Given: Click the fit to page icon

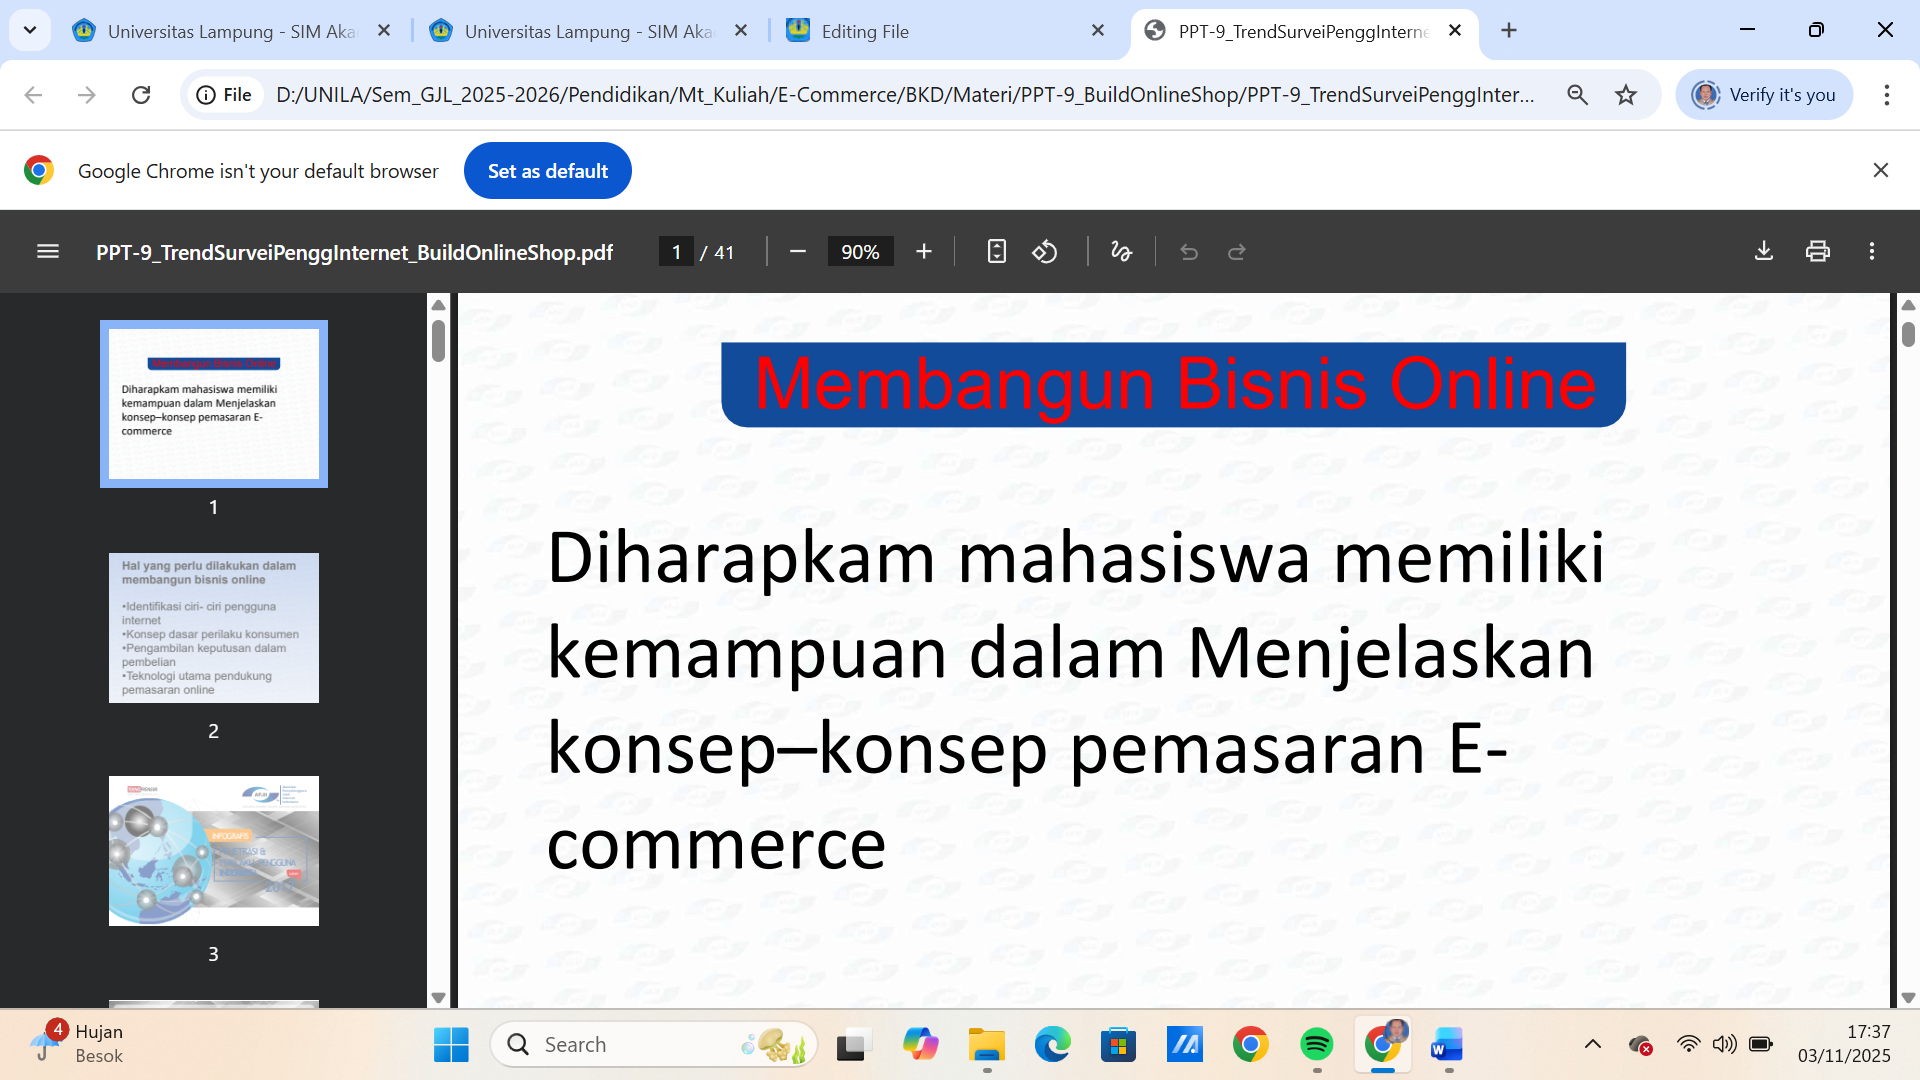Looking at the screenshot, I should click(x=996, y=252).
